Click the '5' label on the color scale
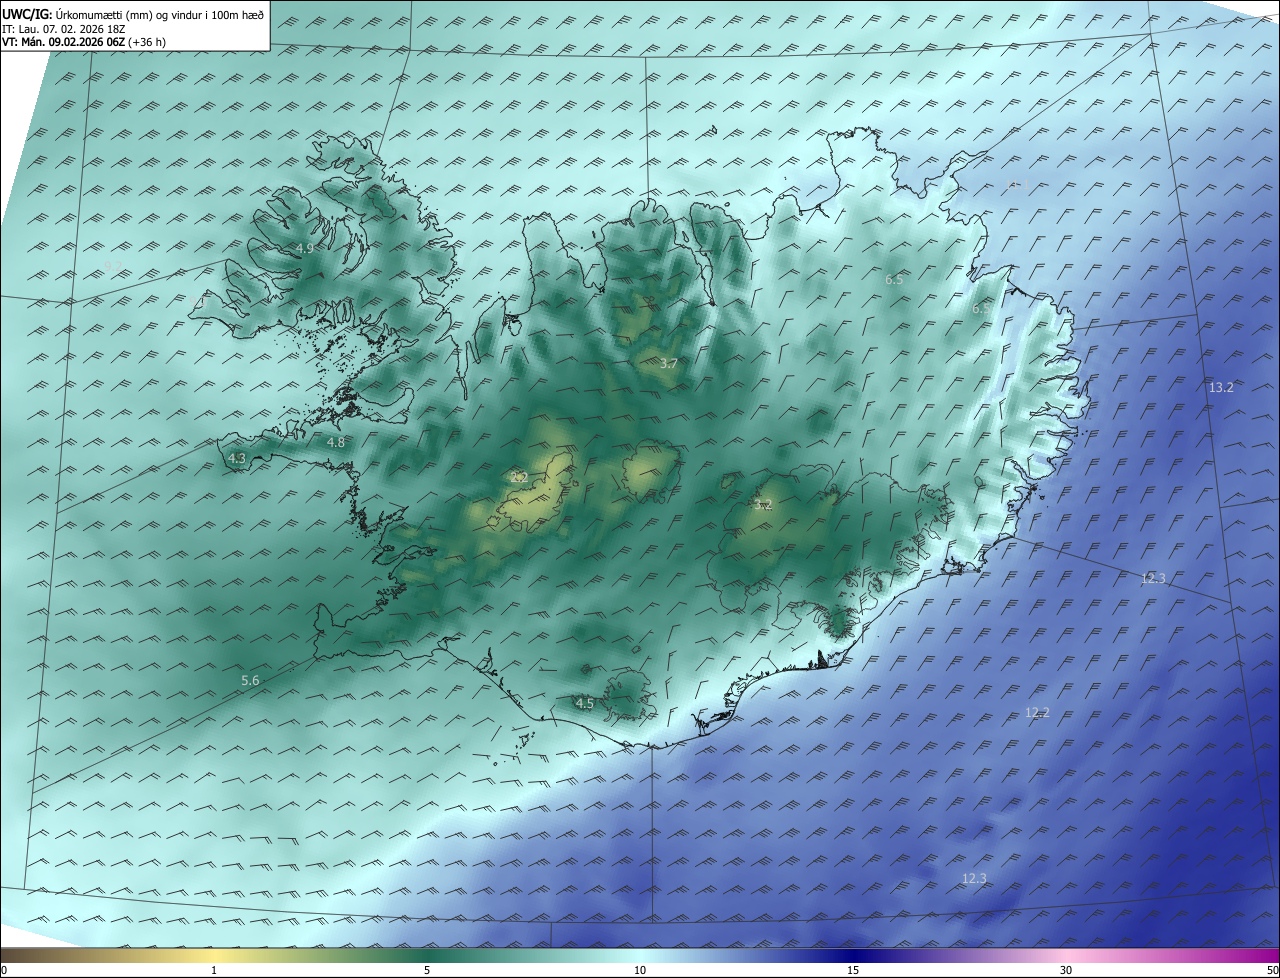 427,970
